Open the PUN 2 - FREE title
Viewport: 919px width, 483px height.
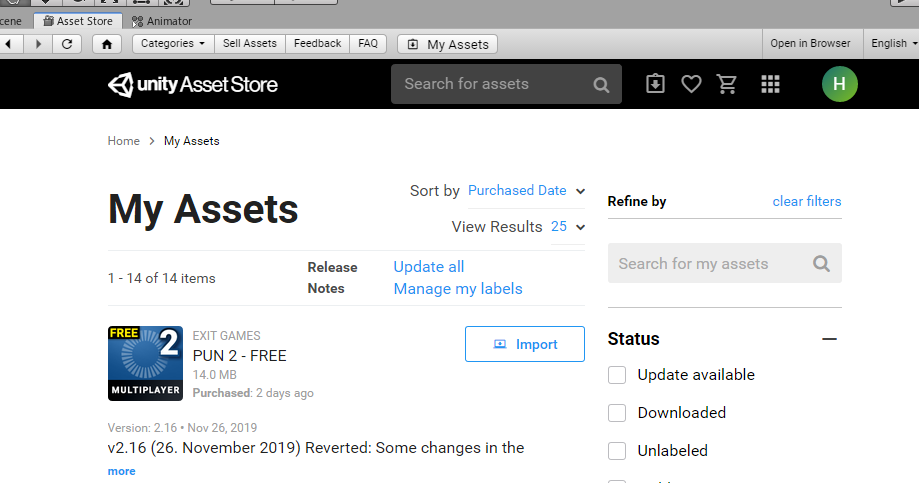click(x=239, y=356)
